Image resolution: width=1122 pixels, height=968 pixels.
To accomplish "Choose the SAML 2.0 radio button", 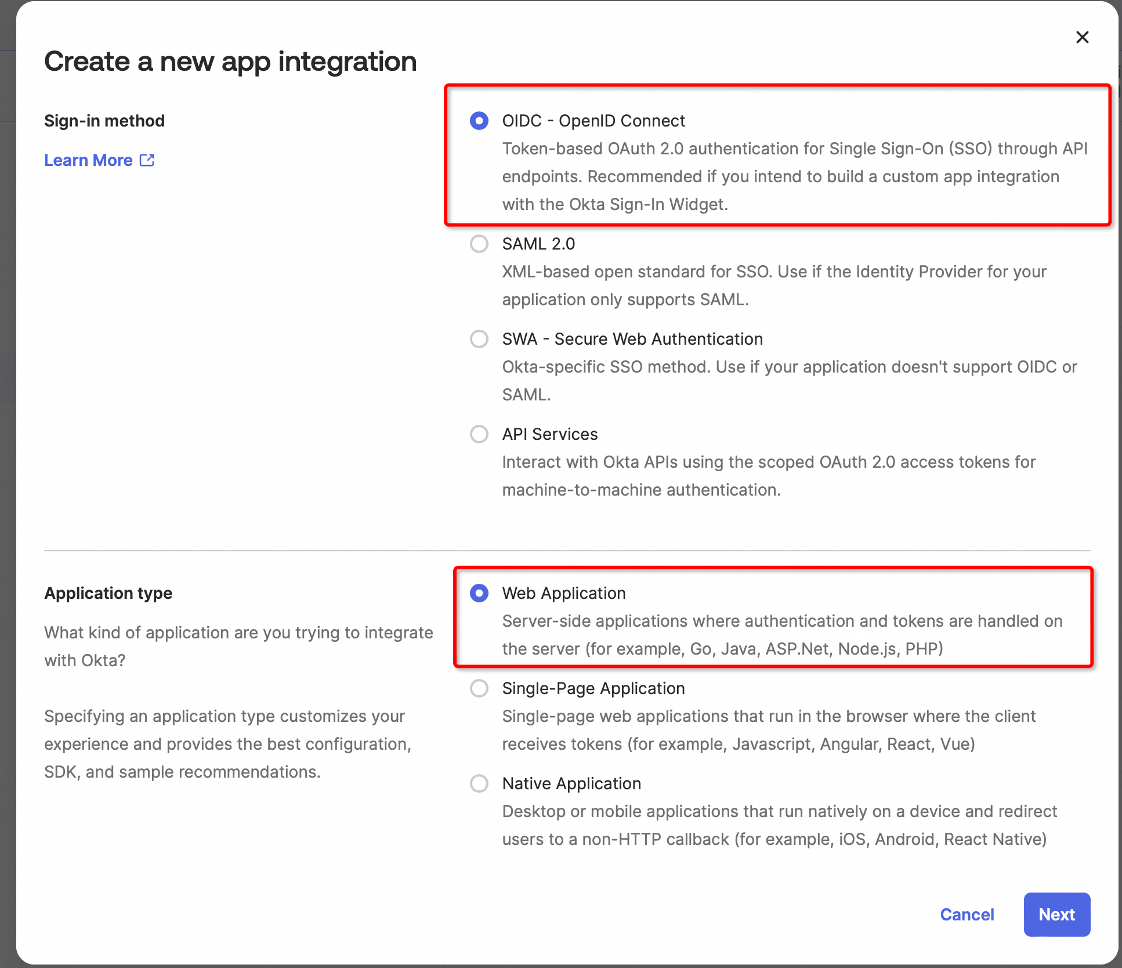I will [479, 244].
